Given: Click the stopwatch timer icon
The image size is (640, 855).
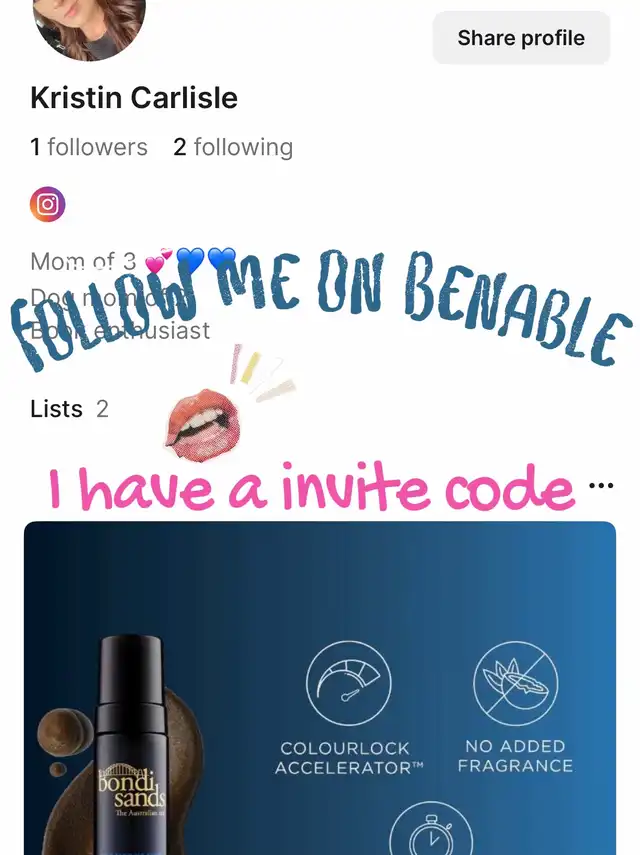Looking at the screenshot, I should (431, 829).
